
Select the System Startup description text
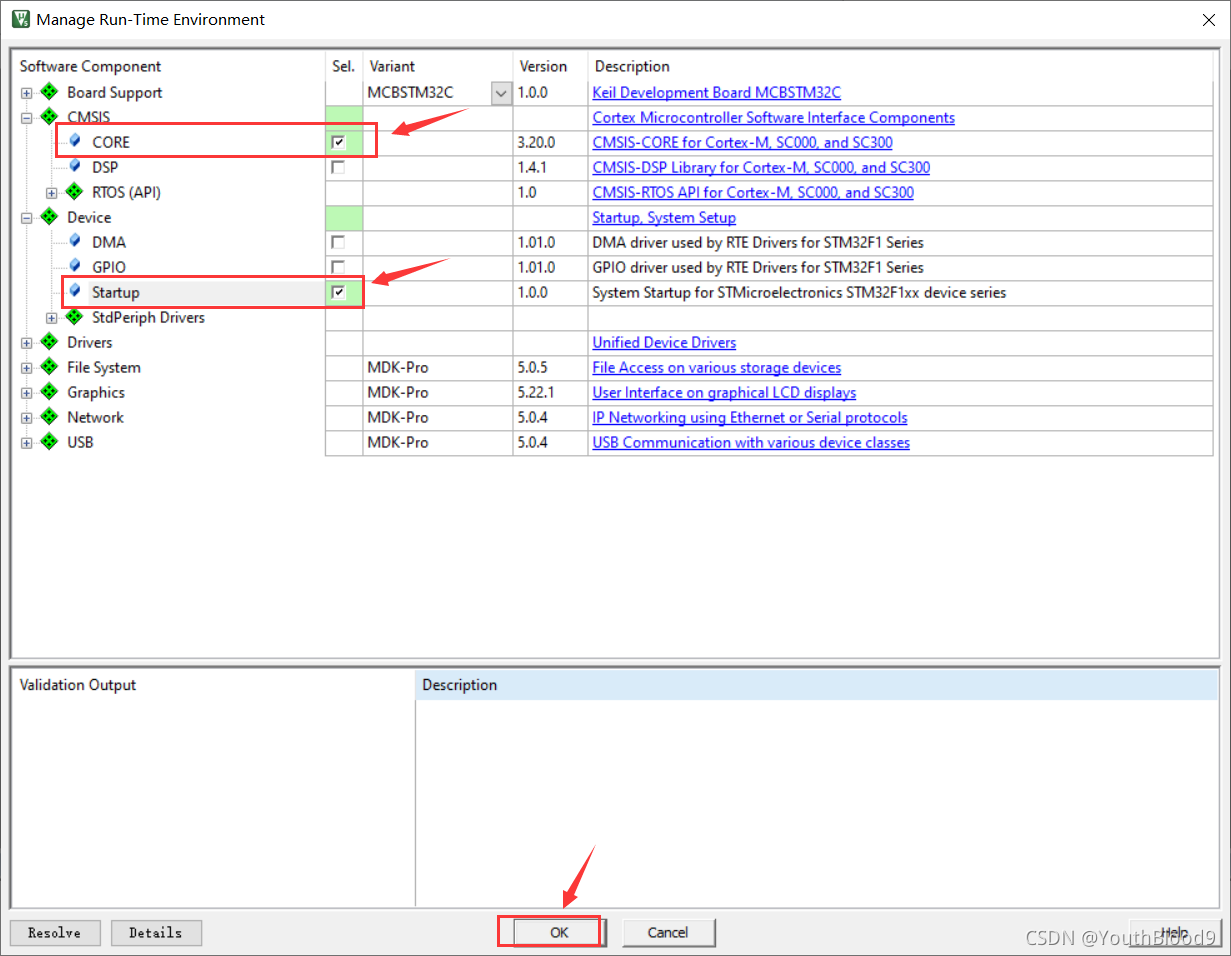tap(799, 292)
